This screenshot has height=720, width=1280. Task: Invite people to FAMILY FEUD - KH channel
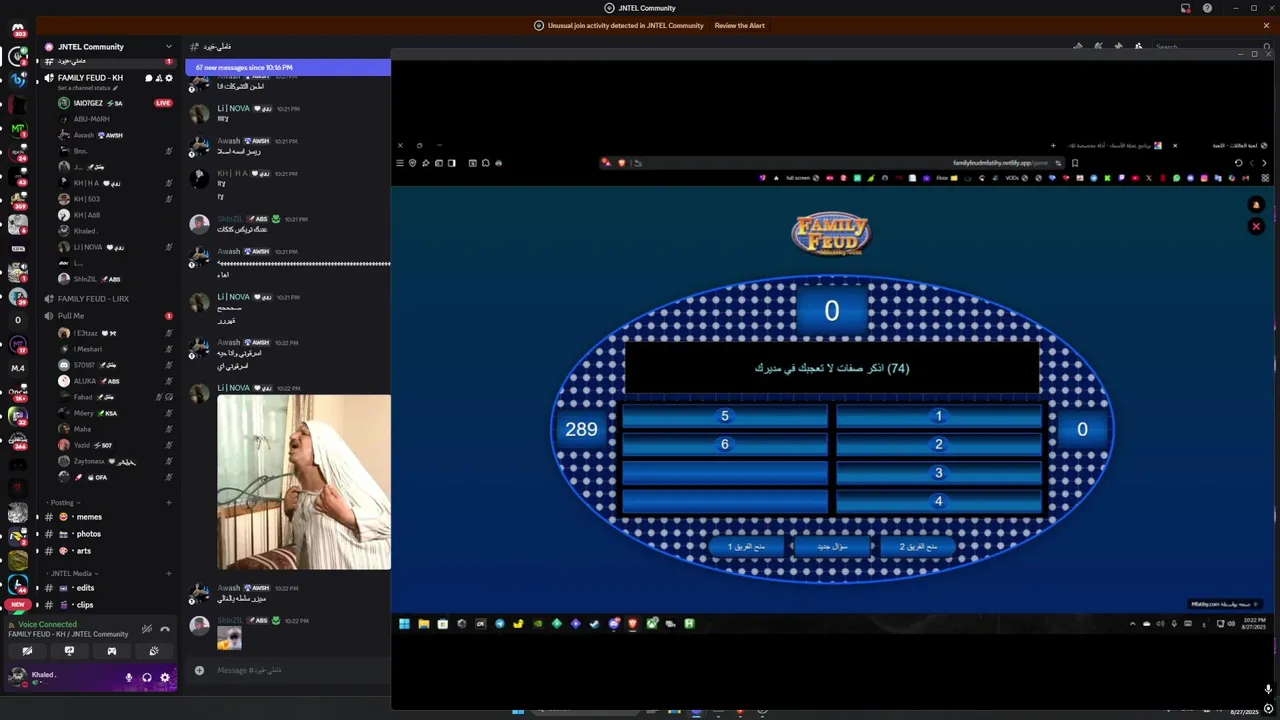159,78
